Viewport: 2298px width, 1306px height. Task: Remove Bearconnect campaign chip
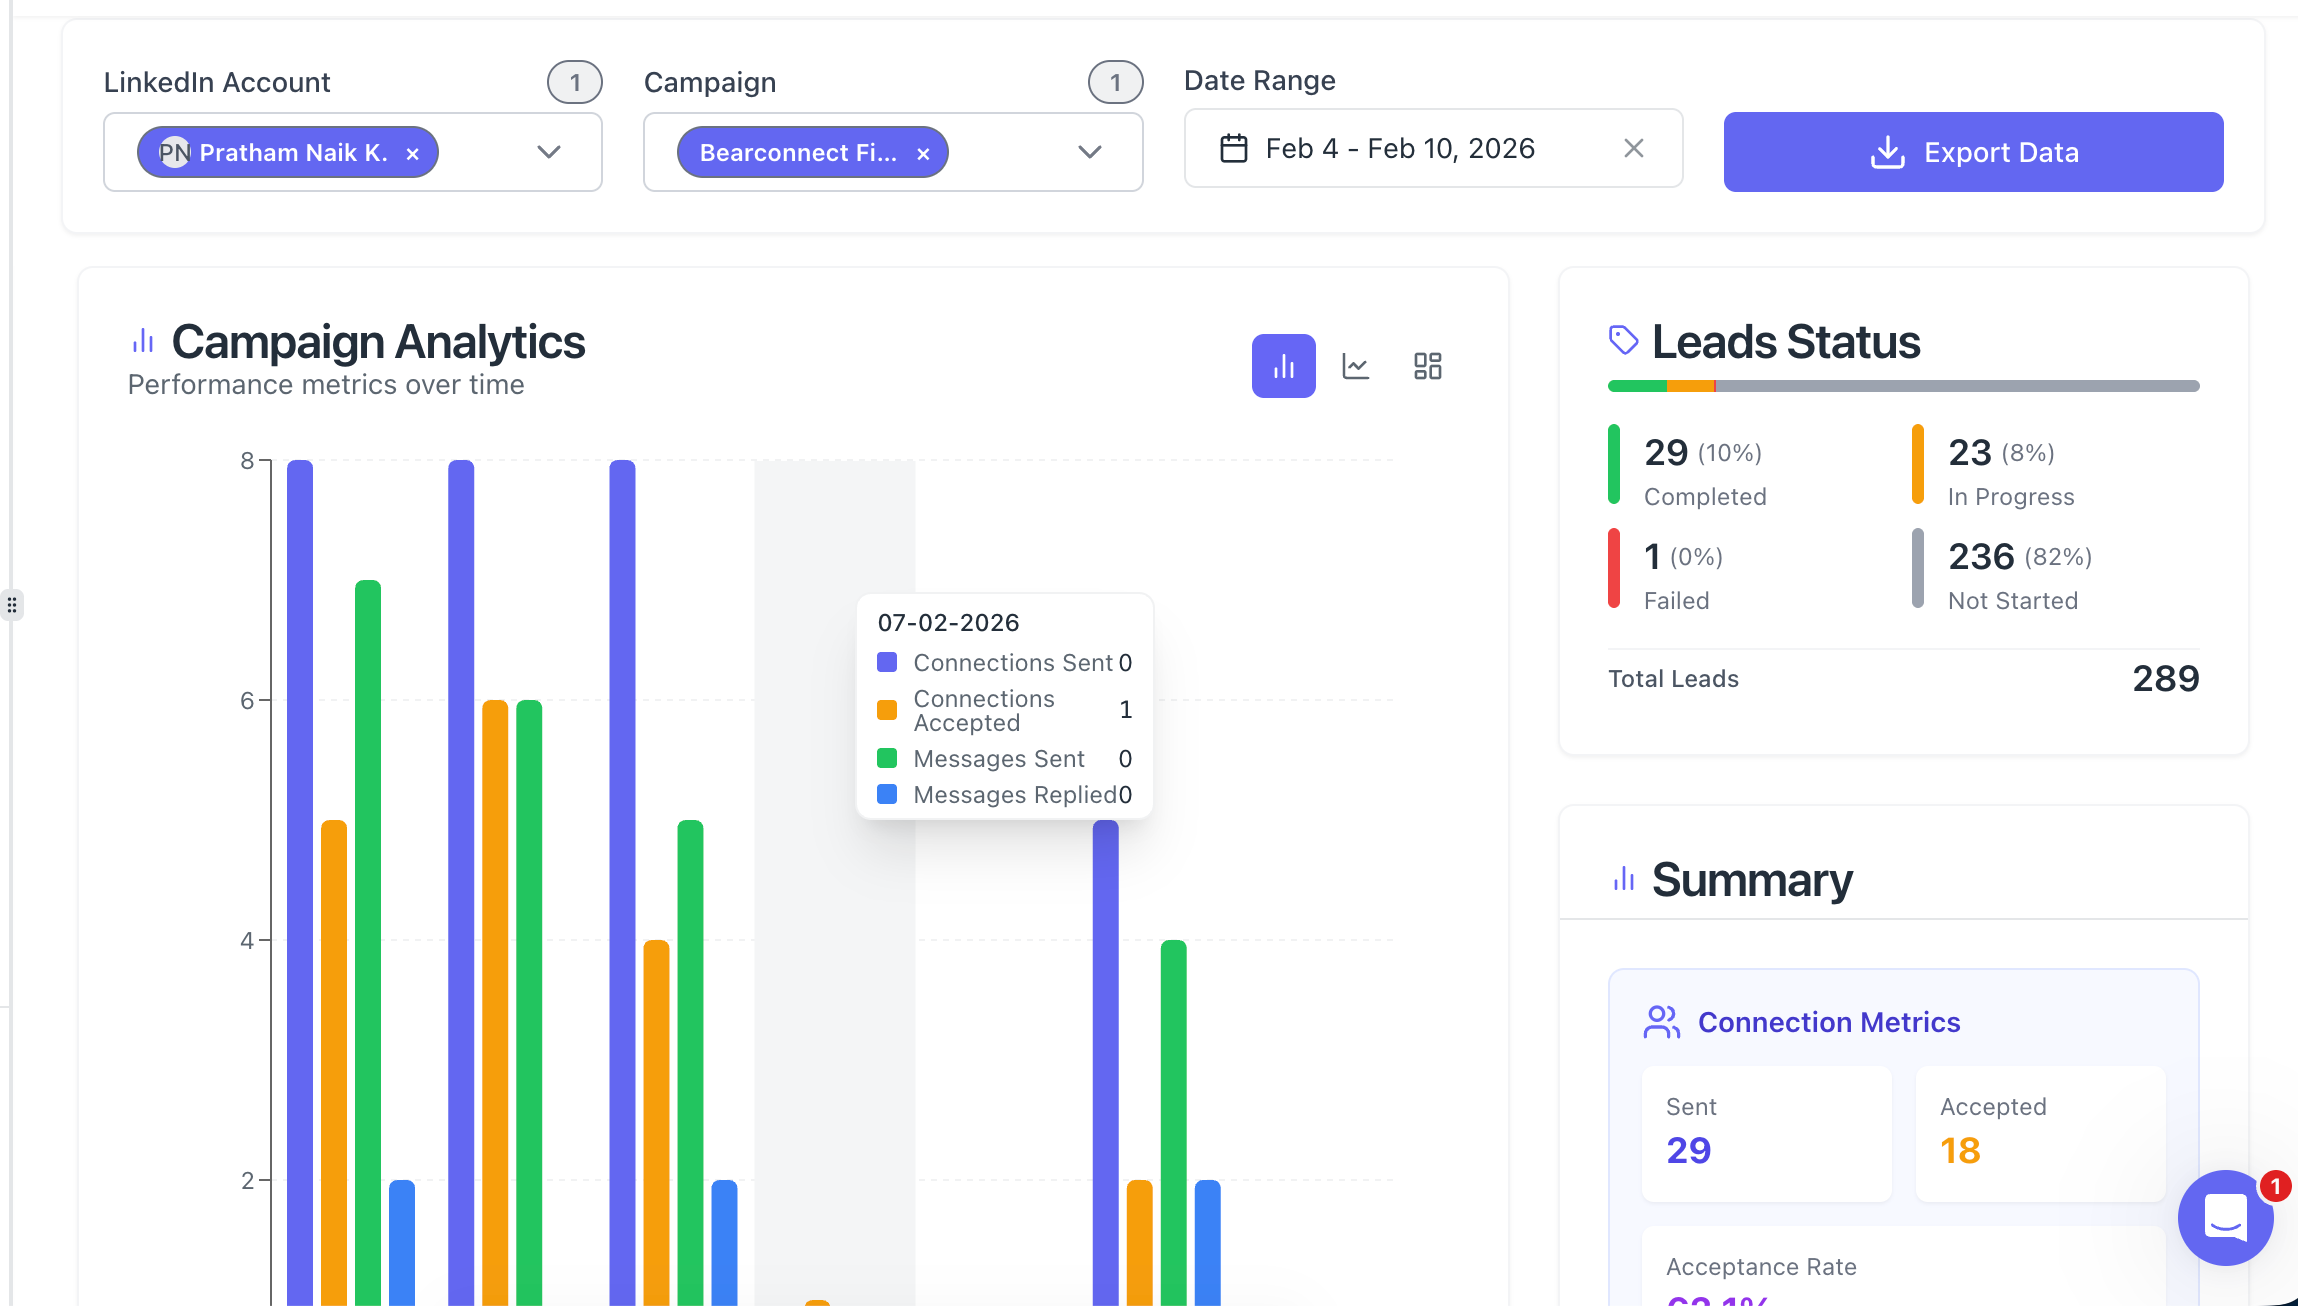pos(923,154)
